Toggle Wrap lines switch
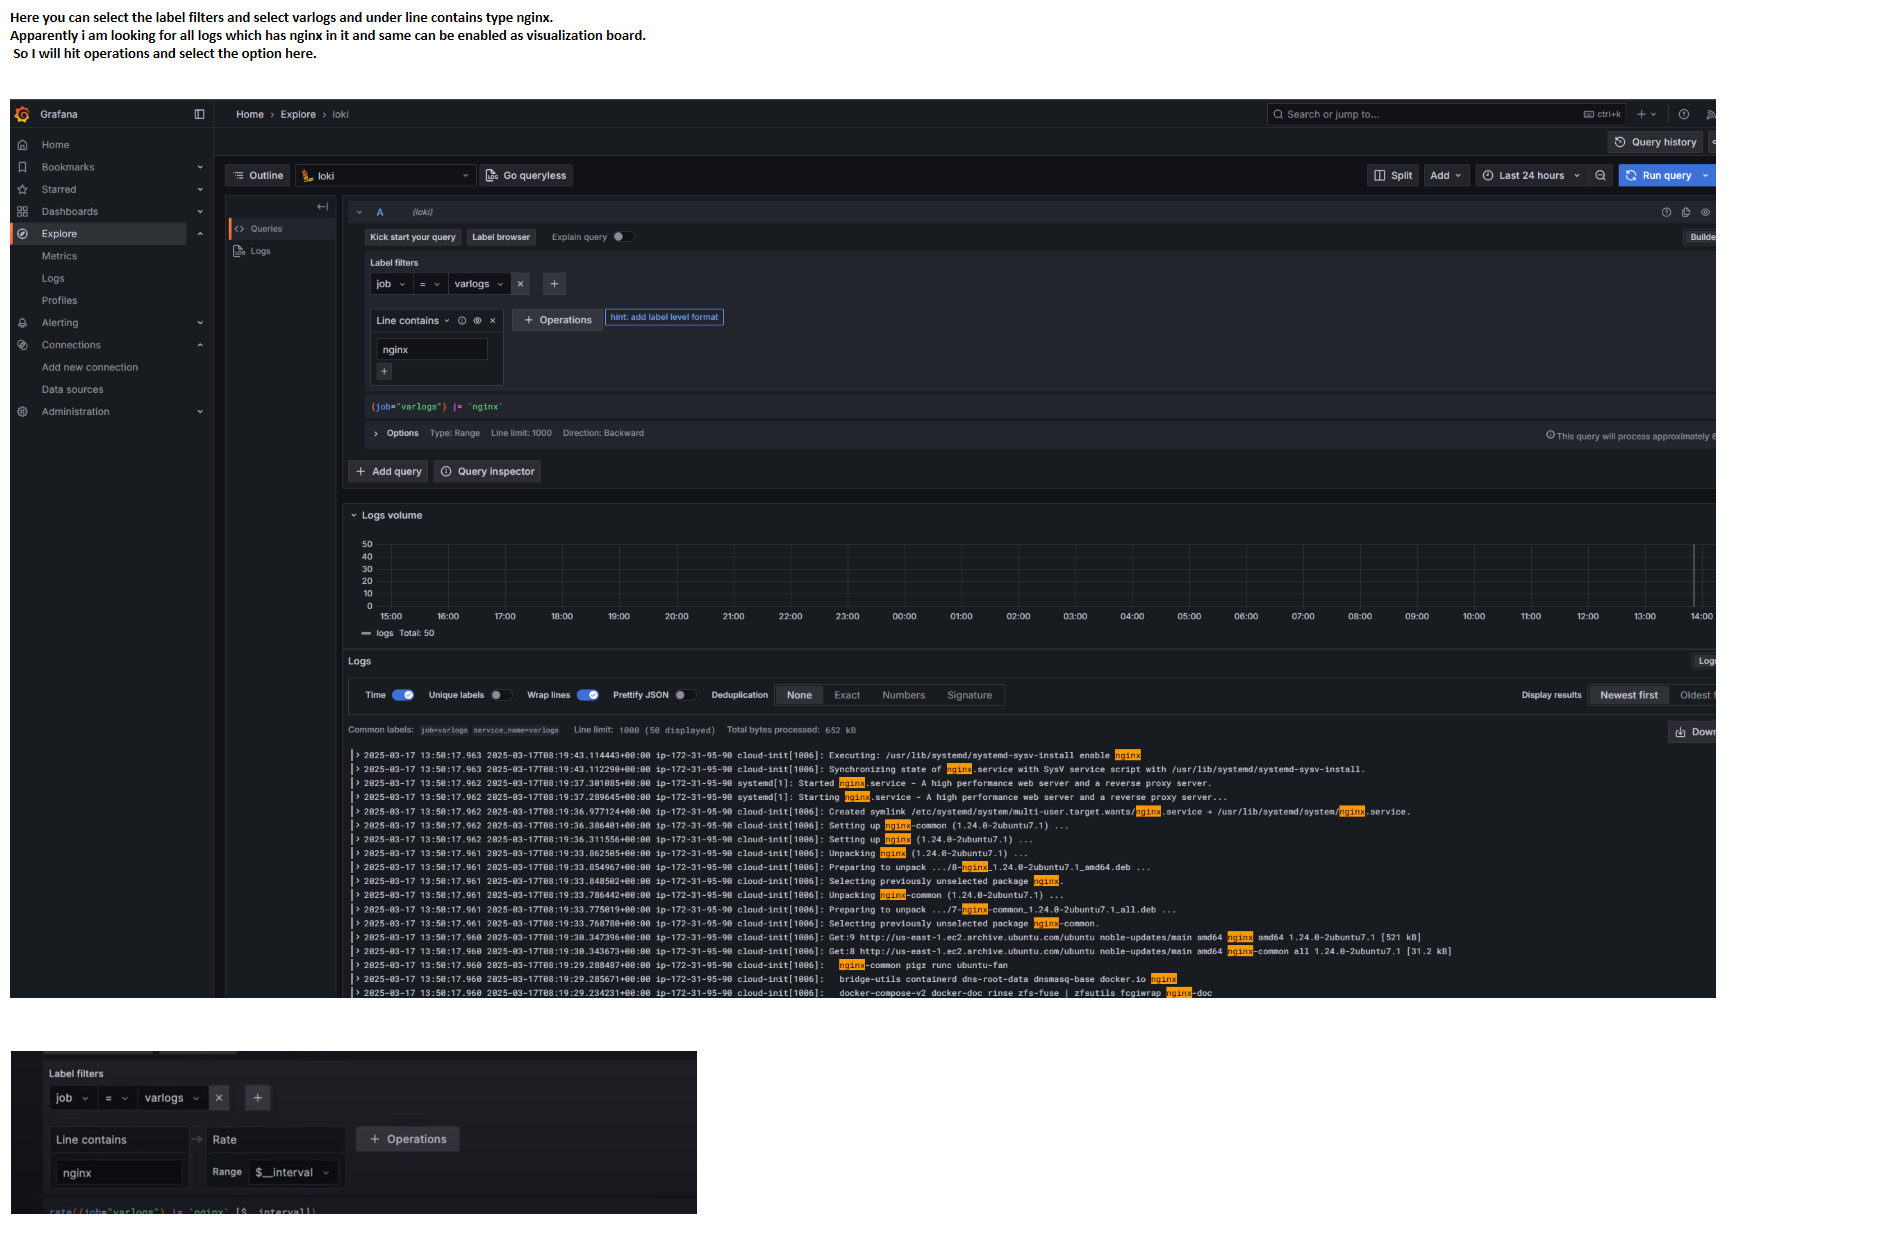1896x1259 pixels. pos(588,695)
